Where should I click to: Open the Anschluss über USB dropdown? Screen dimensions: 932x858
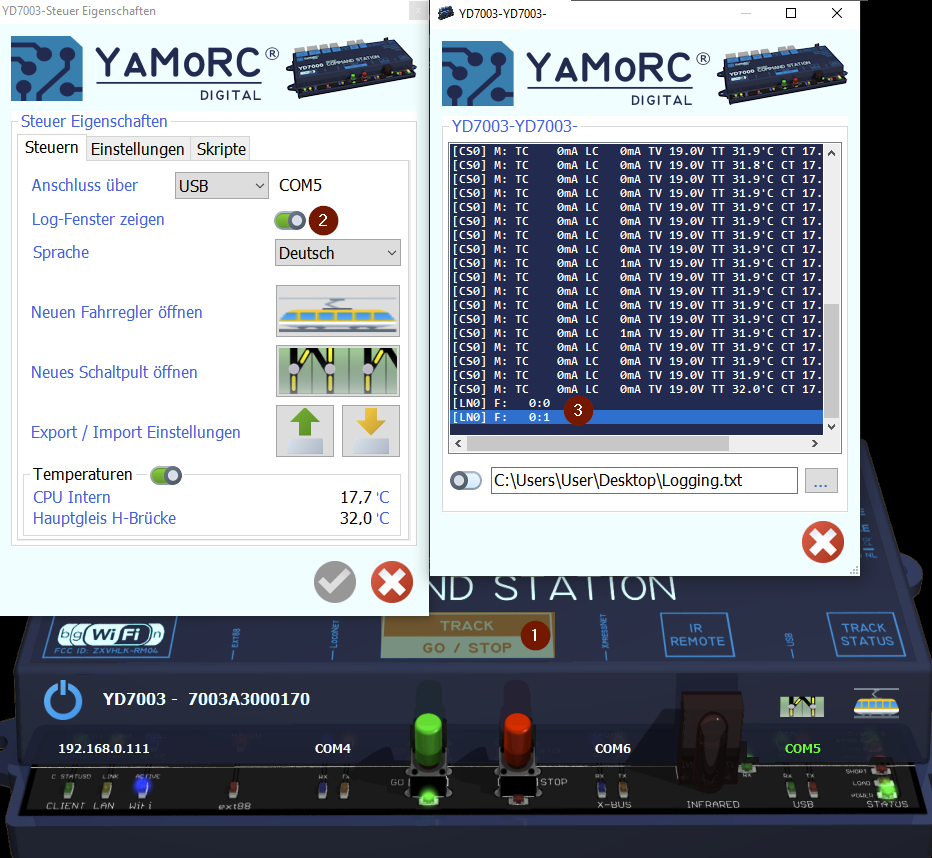[x=221, y=186]
